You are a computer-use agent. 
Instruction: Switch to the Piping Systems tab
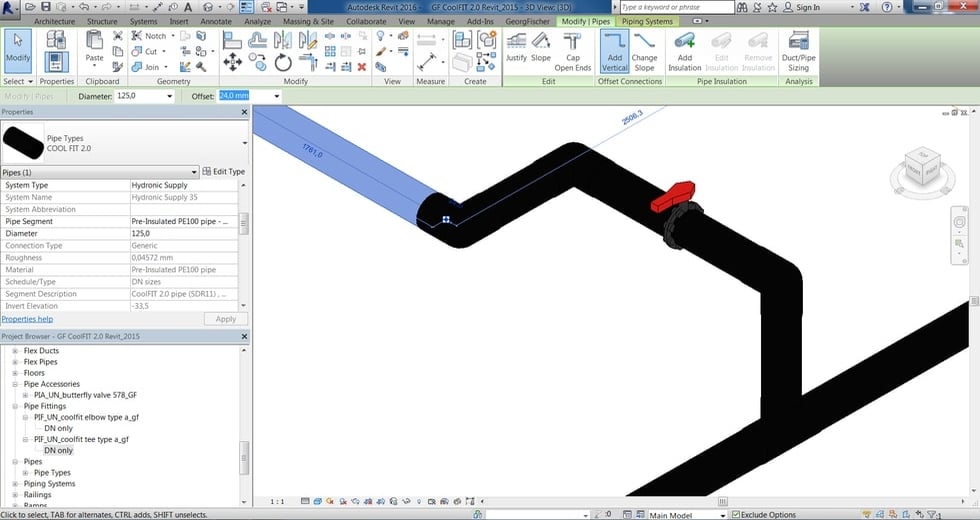tap(647, 21)
